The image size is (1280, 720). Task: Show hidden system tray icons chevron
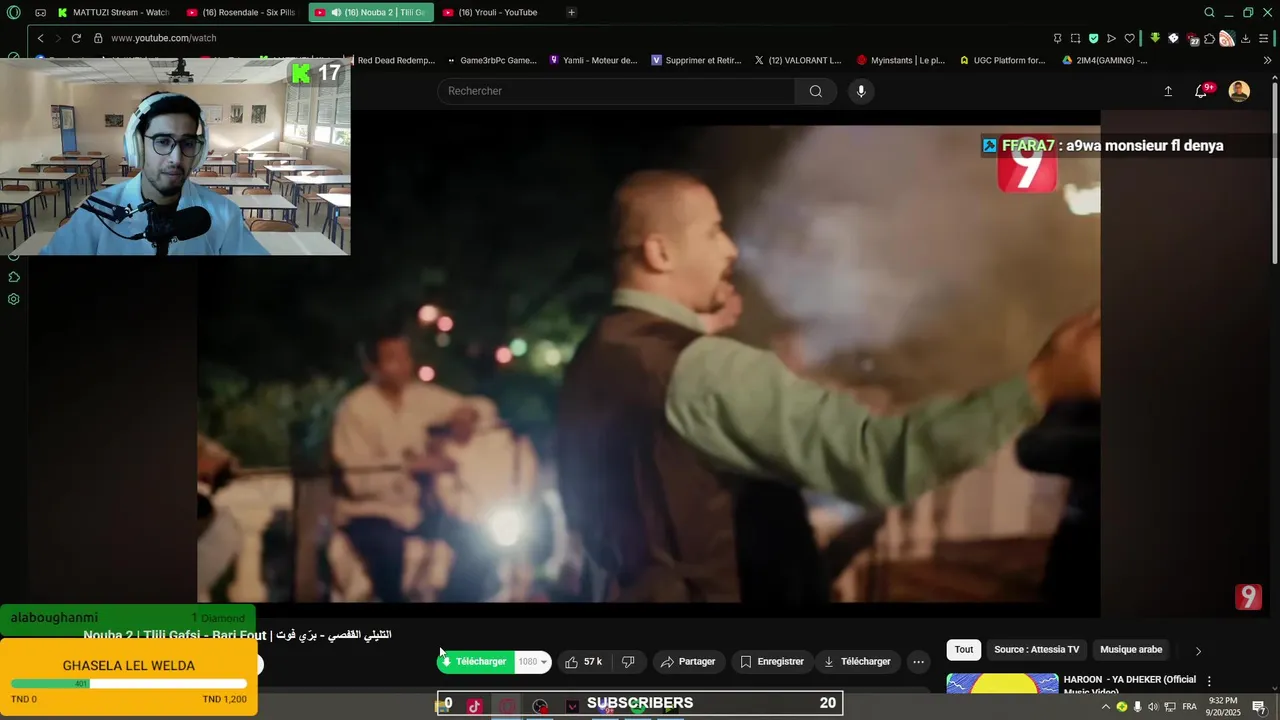[x=1105, y=707]
